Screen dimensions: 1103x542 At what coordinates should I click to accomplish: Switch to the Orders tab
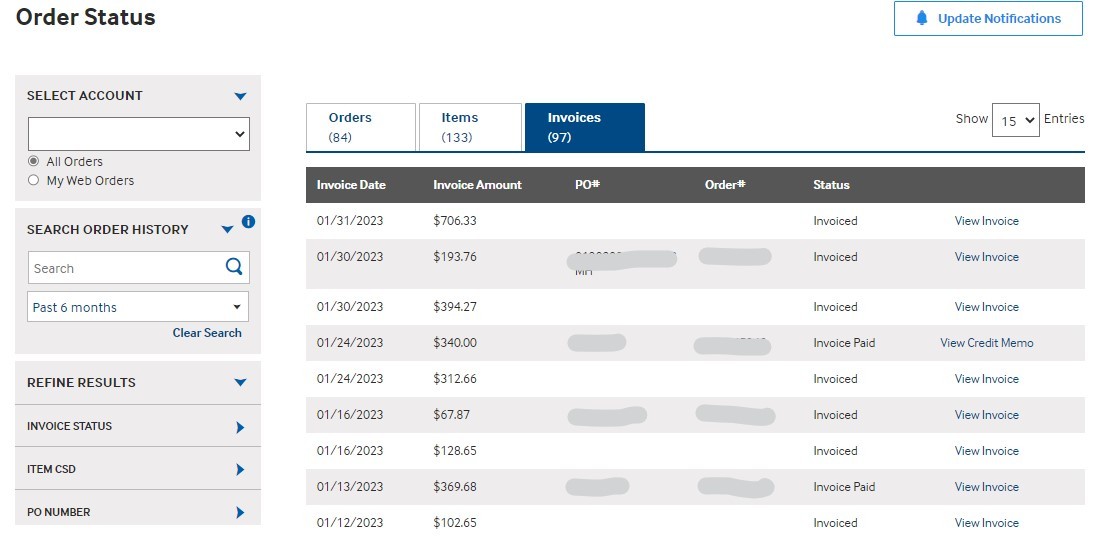click(360, 127)
